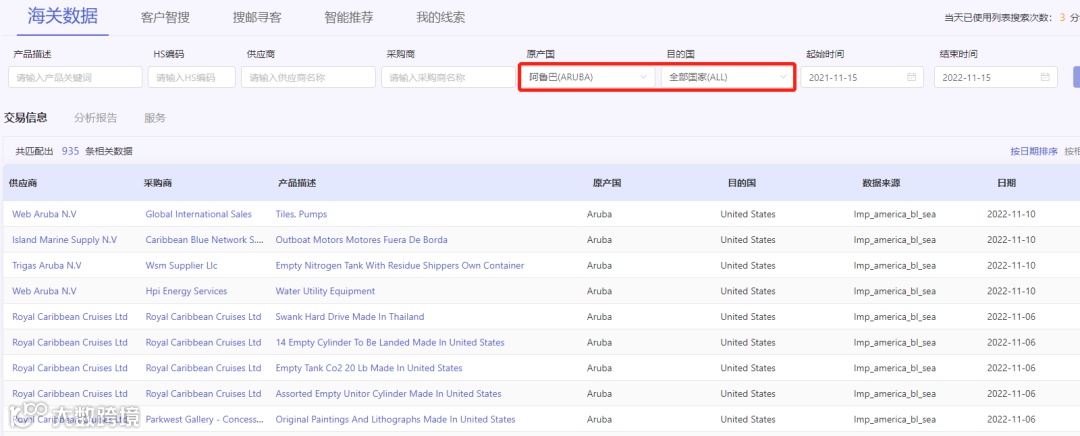Focus the HS编码 input field
This screenshot has height=436, width=1080.
pos(191,77)
